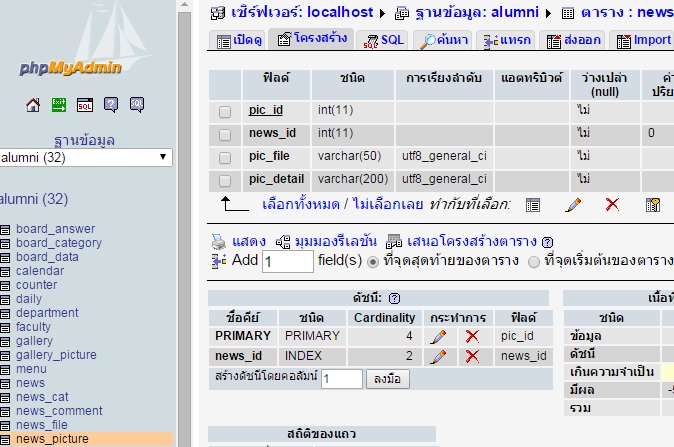Click alumni (32) link in sidebar
Screen dimensions: 674x447
tap(34, 199)
